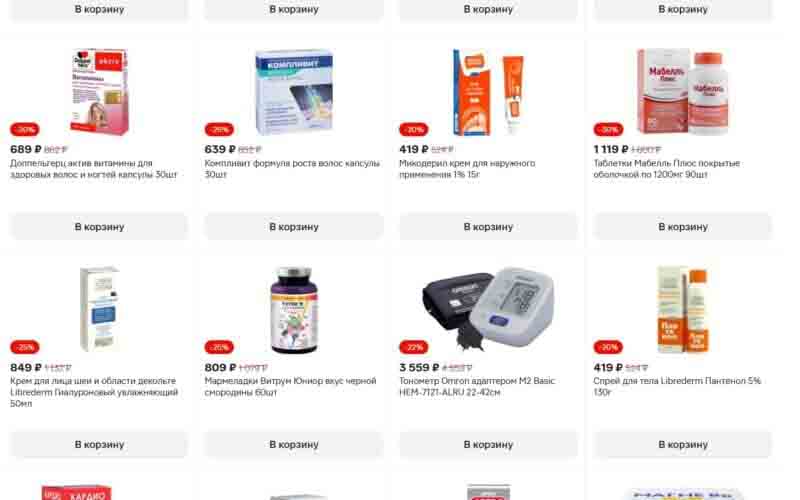Open the Vitrum Junior gummies jar image

pos(294,310)
